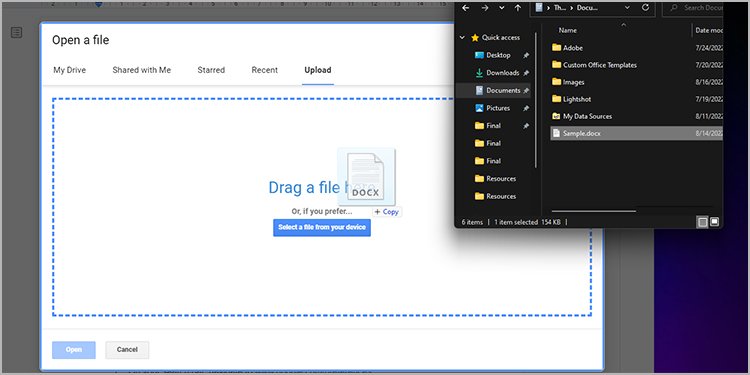The height and width of the screenshot is (375, 750).
Task: Click Explorer's horizontal scrollbar
Action: pos(594,210)
